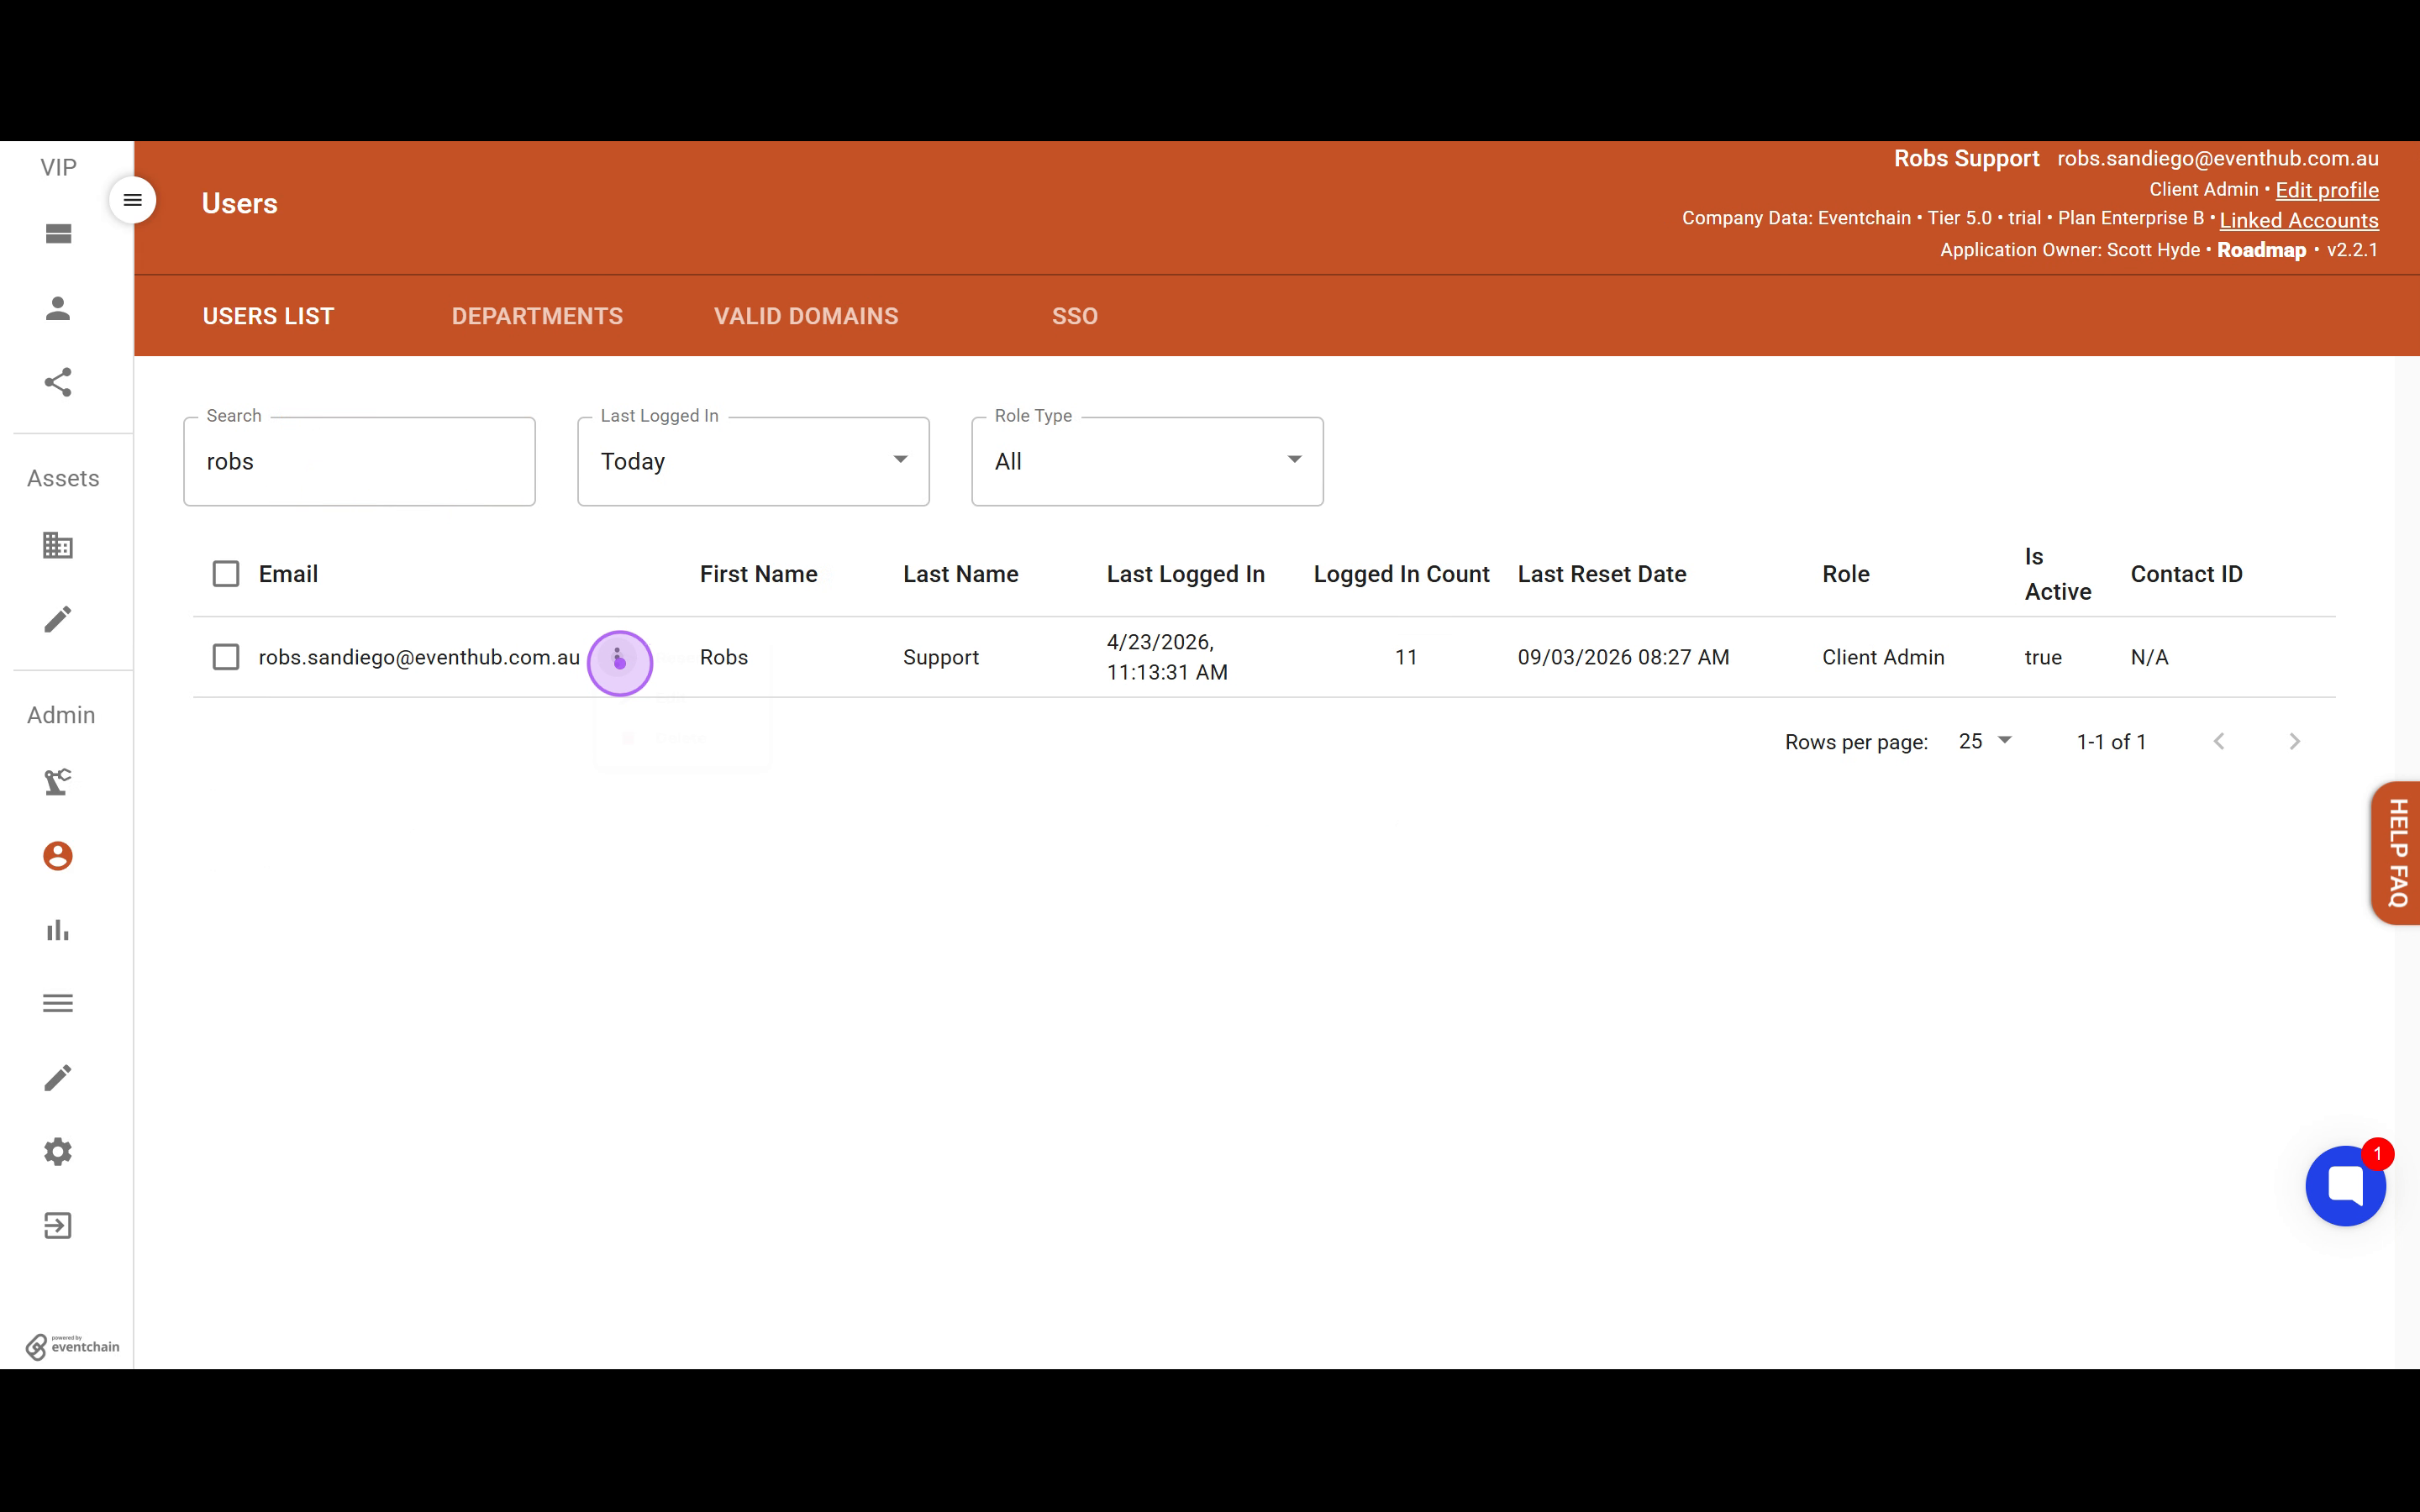Viewport: 2420px width, 1512px height.
Task: Switch to SSO tab
Action: (1075, 316)
